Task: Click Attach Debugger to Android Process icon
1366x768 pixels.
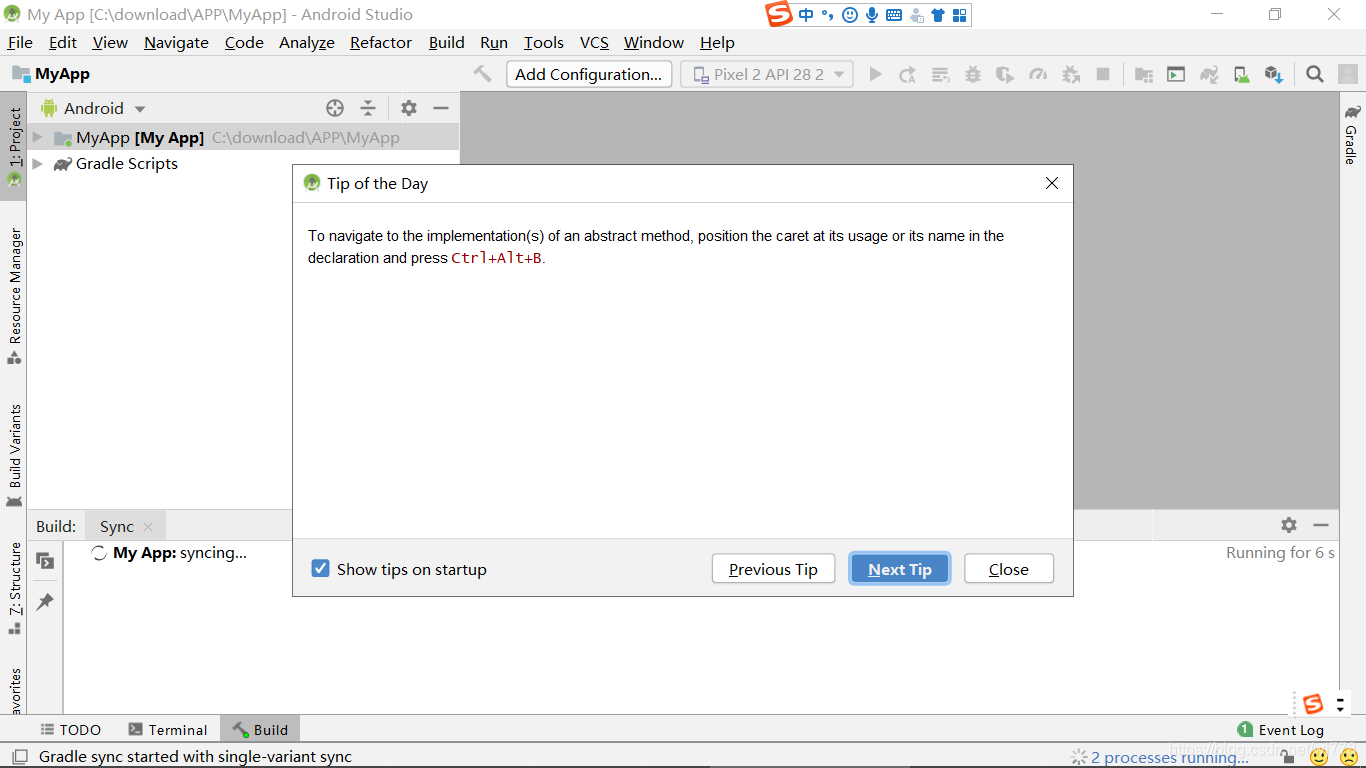Action: 1070,74
